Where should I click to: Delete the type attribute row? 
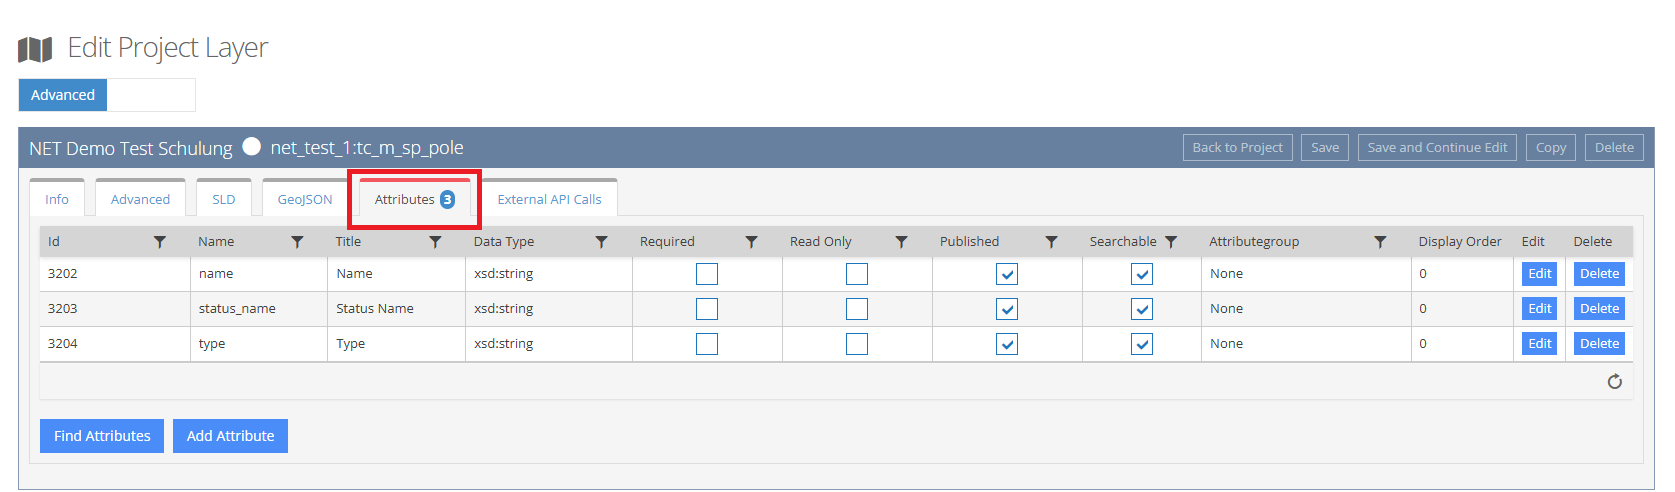[1599, 344]
